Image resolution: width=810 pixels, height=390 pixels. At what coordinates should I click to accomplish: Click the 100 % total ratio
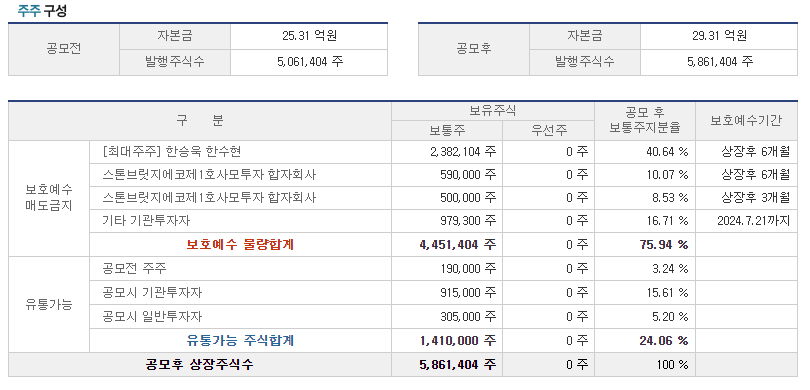tap(673, 365)
